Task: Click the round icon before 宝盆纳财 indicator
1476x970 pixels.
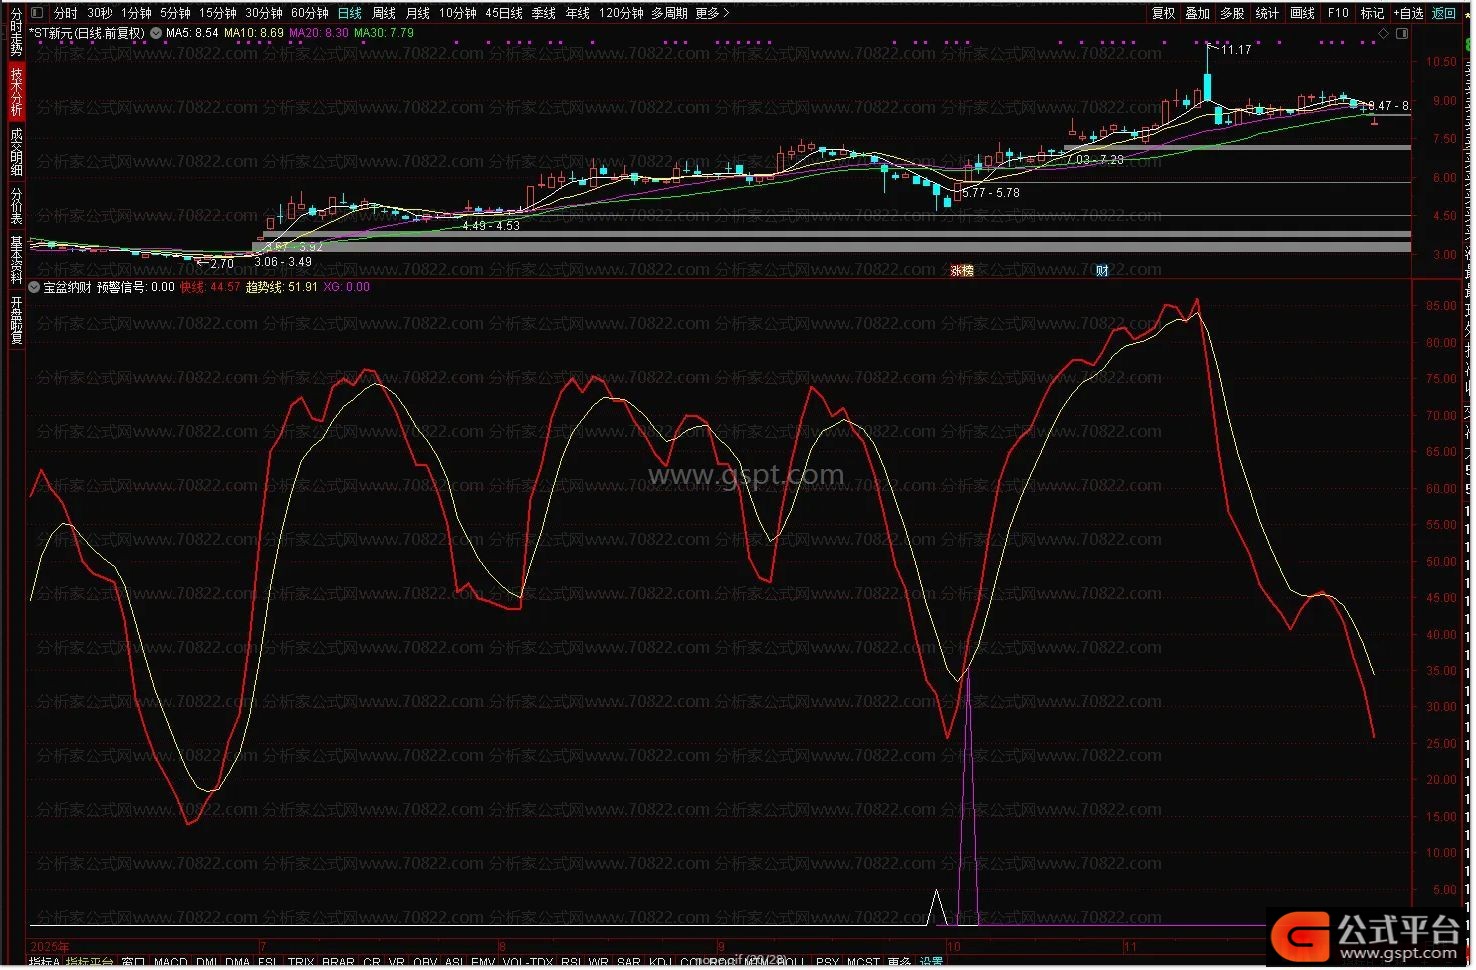Action: 35,287
